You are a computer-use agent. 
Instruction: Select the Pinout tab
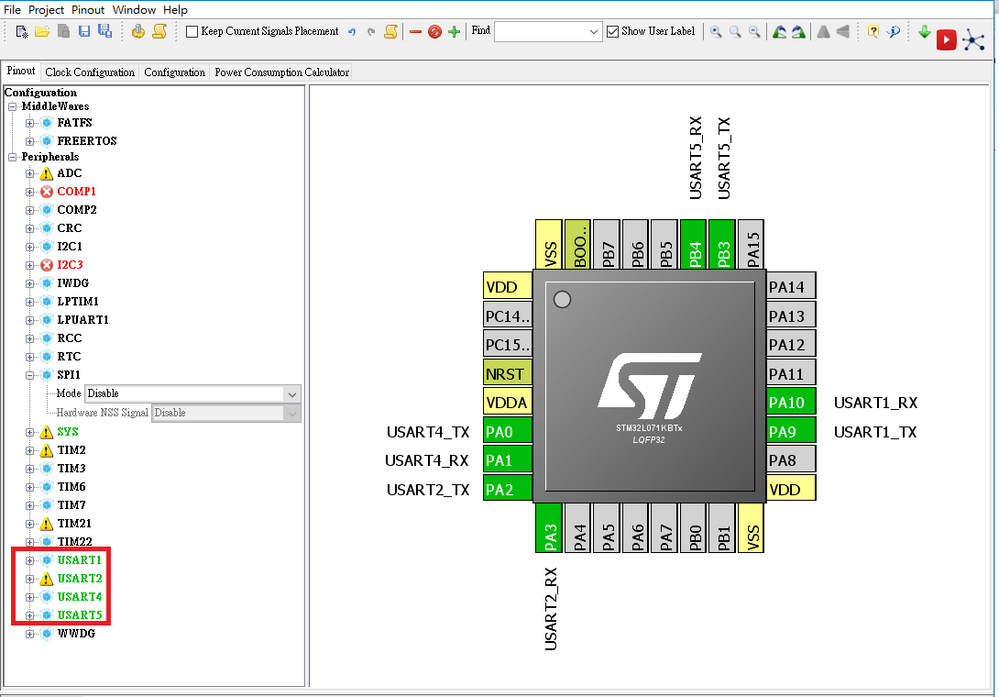21,71
